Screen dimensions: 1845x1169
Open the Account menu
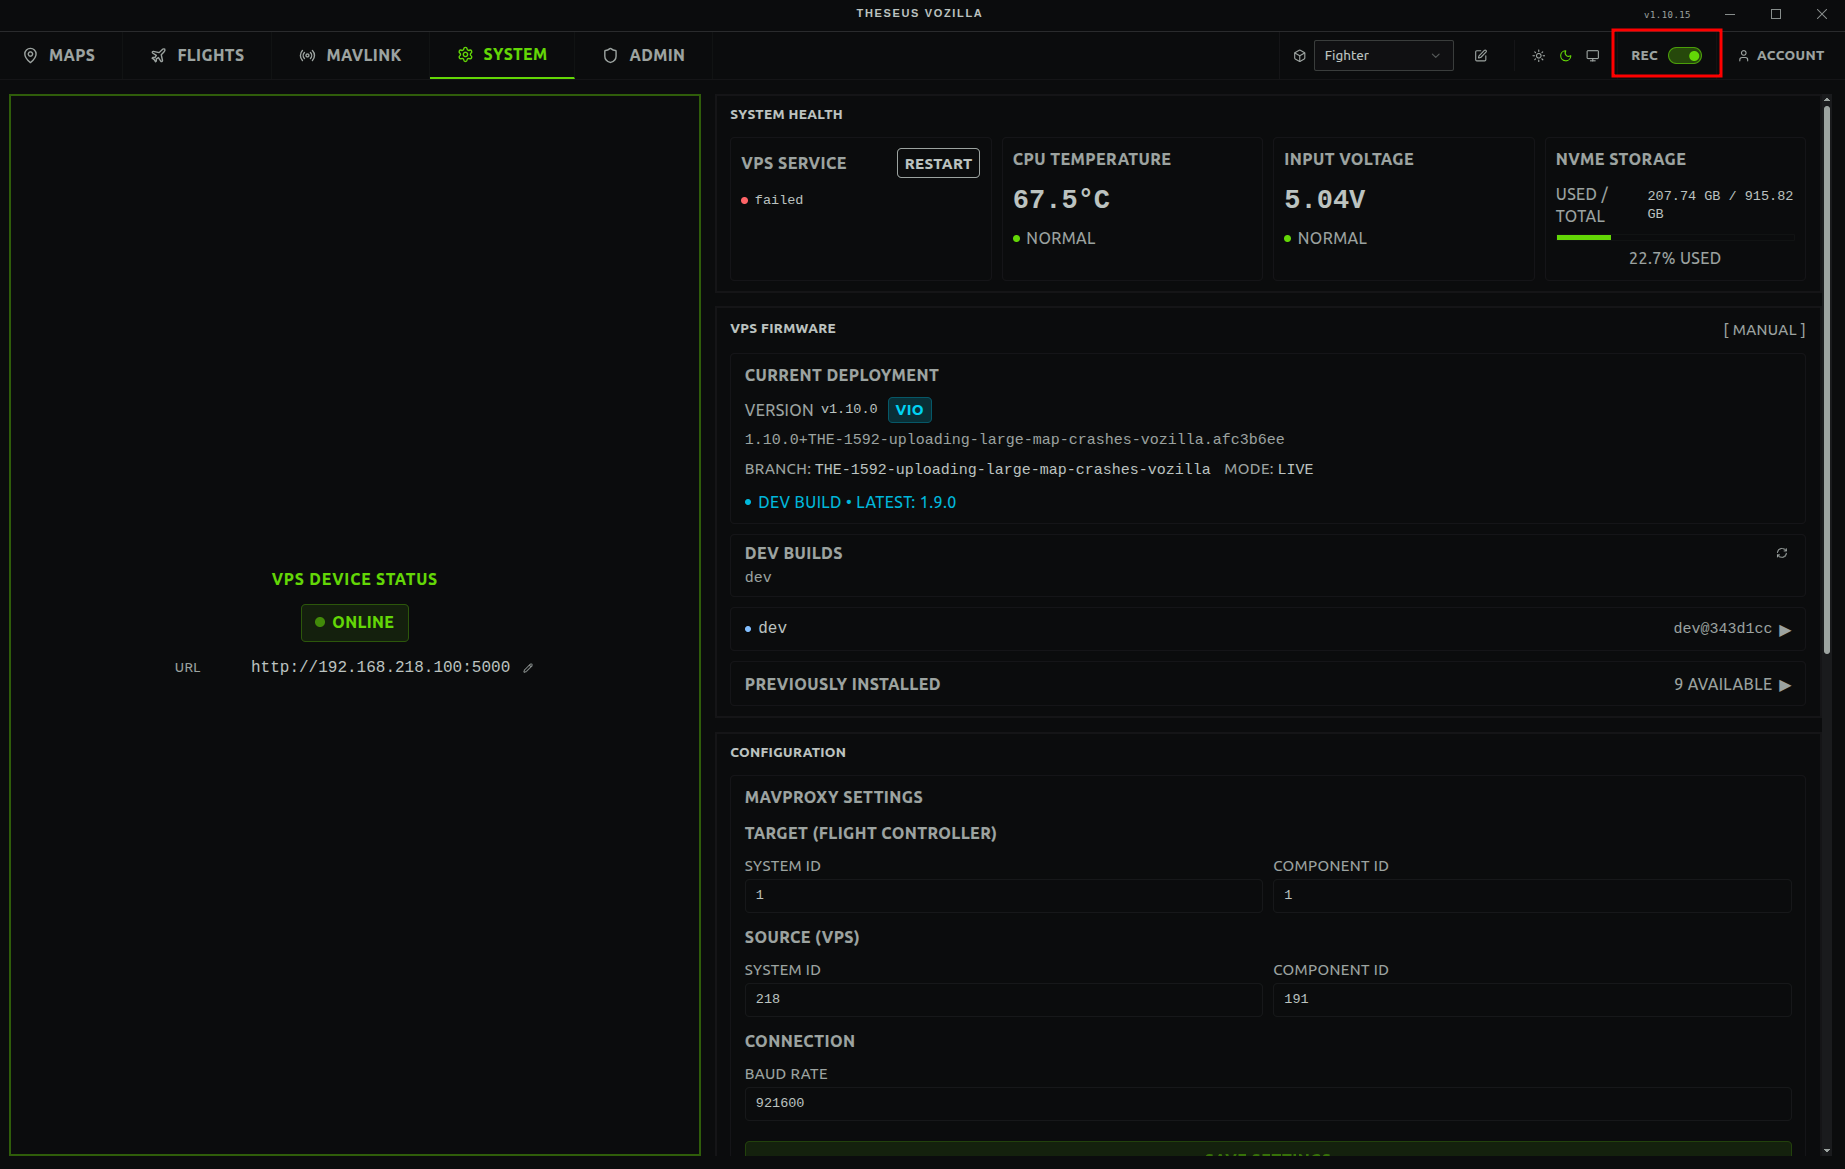coord(1781,56)
